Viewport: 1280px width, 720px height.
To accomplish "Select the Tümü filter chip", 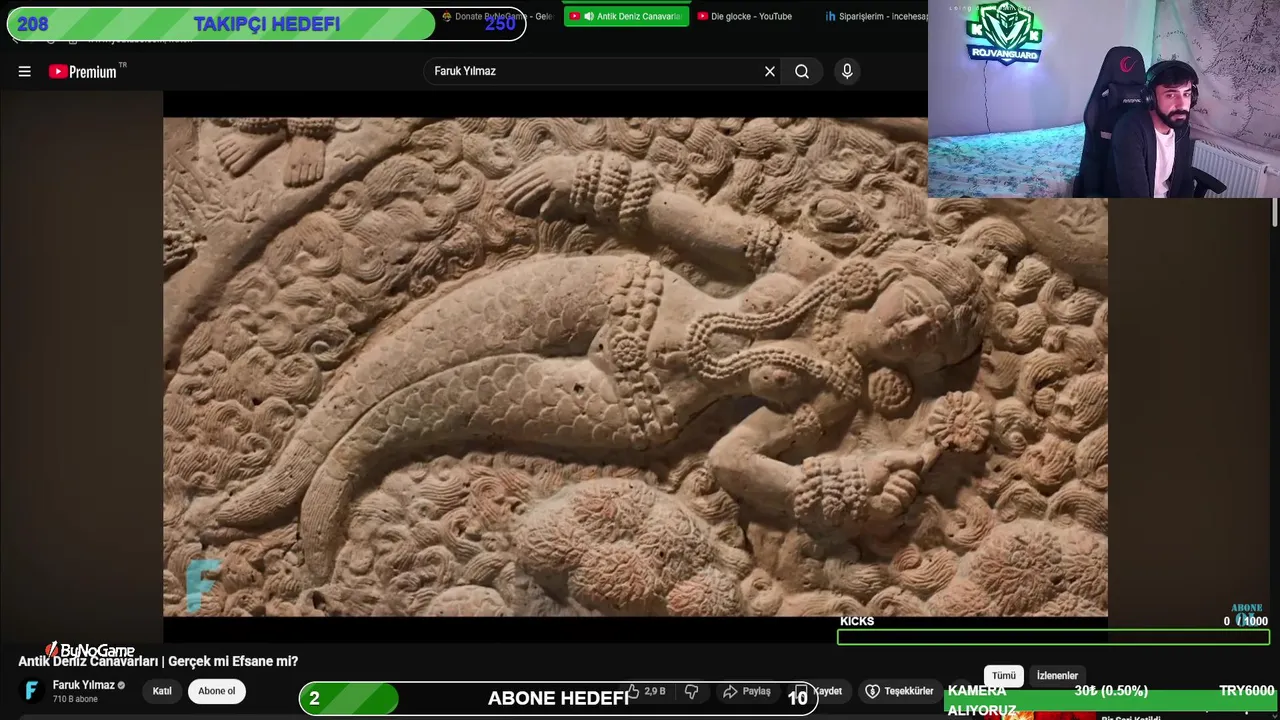I will (1004, 676).
